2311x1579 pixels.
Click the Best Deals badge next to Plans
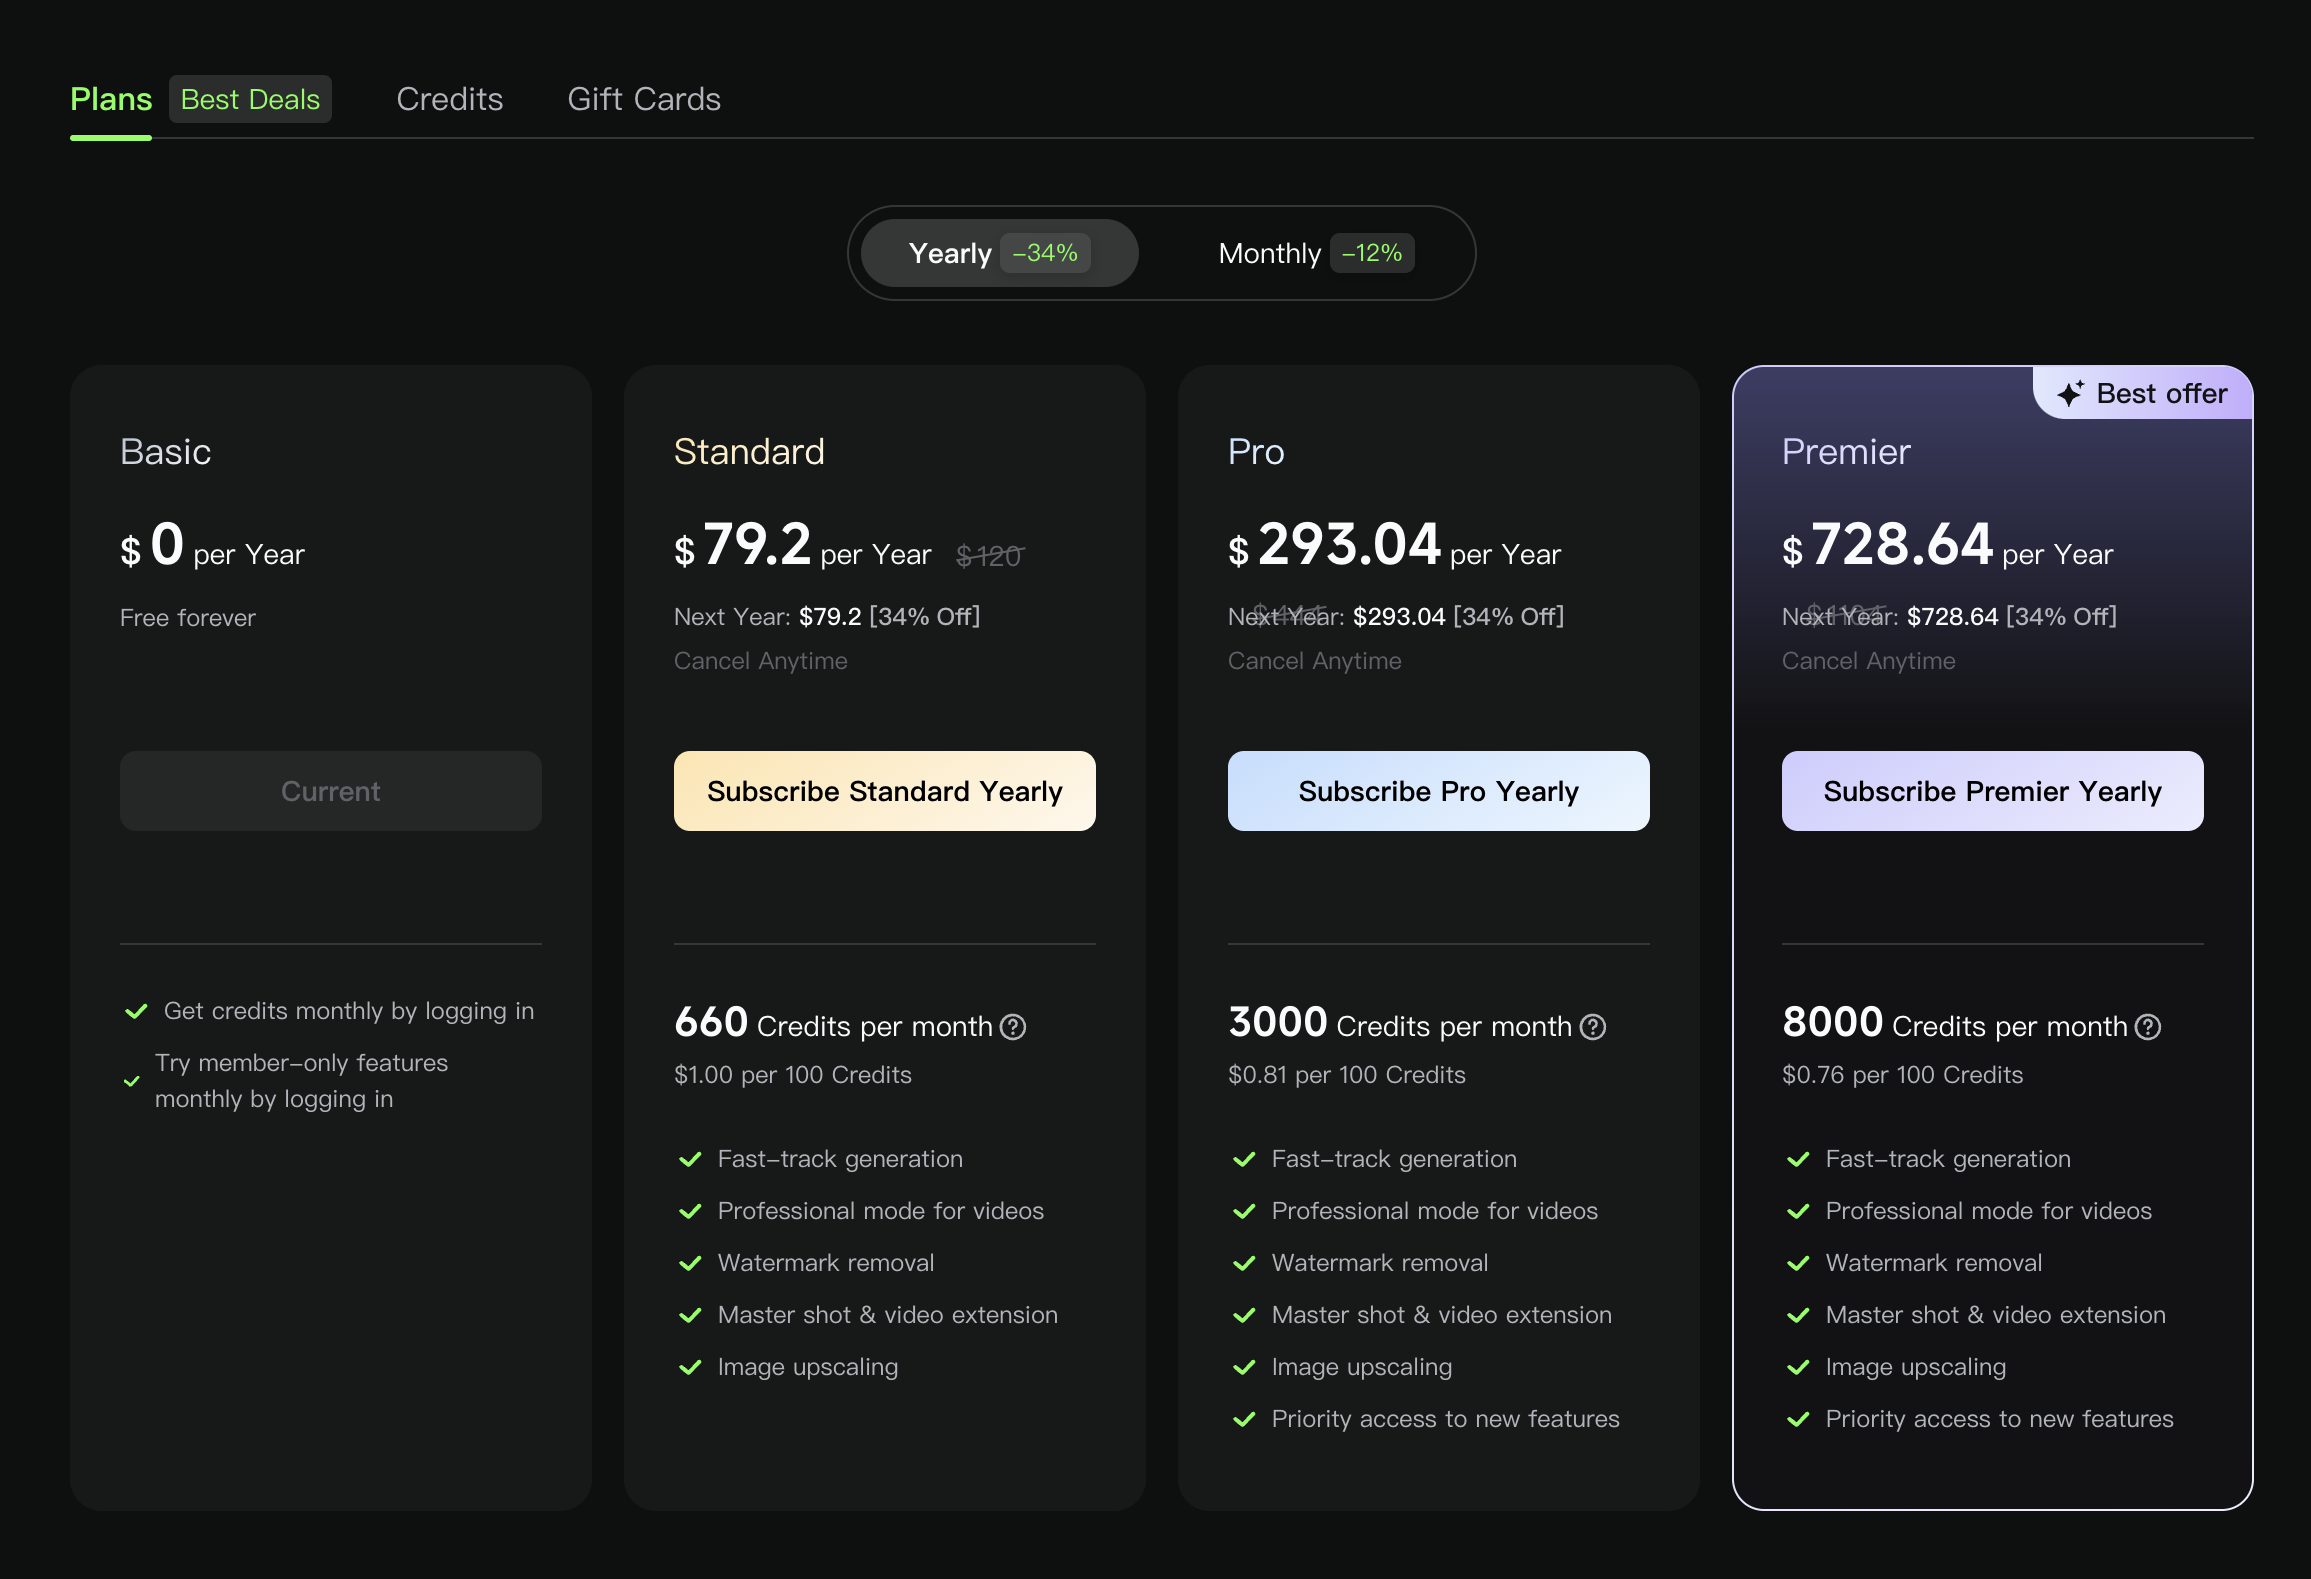[250, 98]
